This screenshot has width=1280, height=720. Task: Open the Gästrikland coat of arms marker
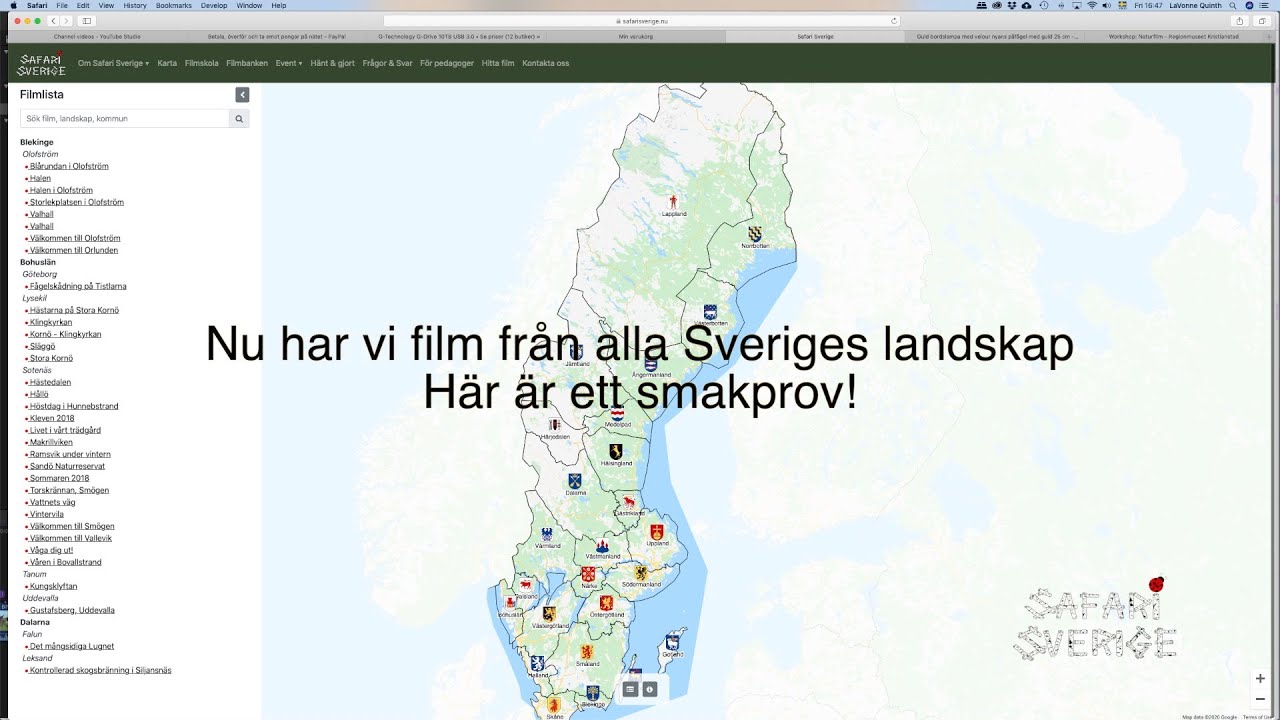(x=629, y=501)
